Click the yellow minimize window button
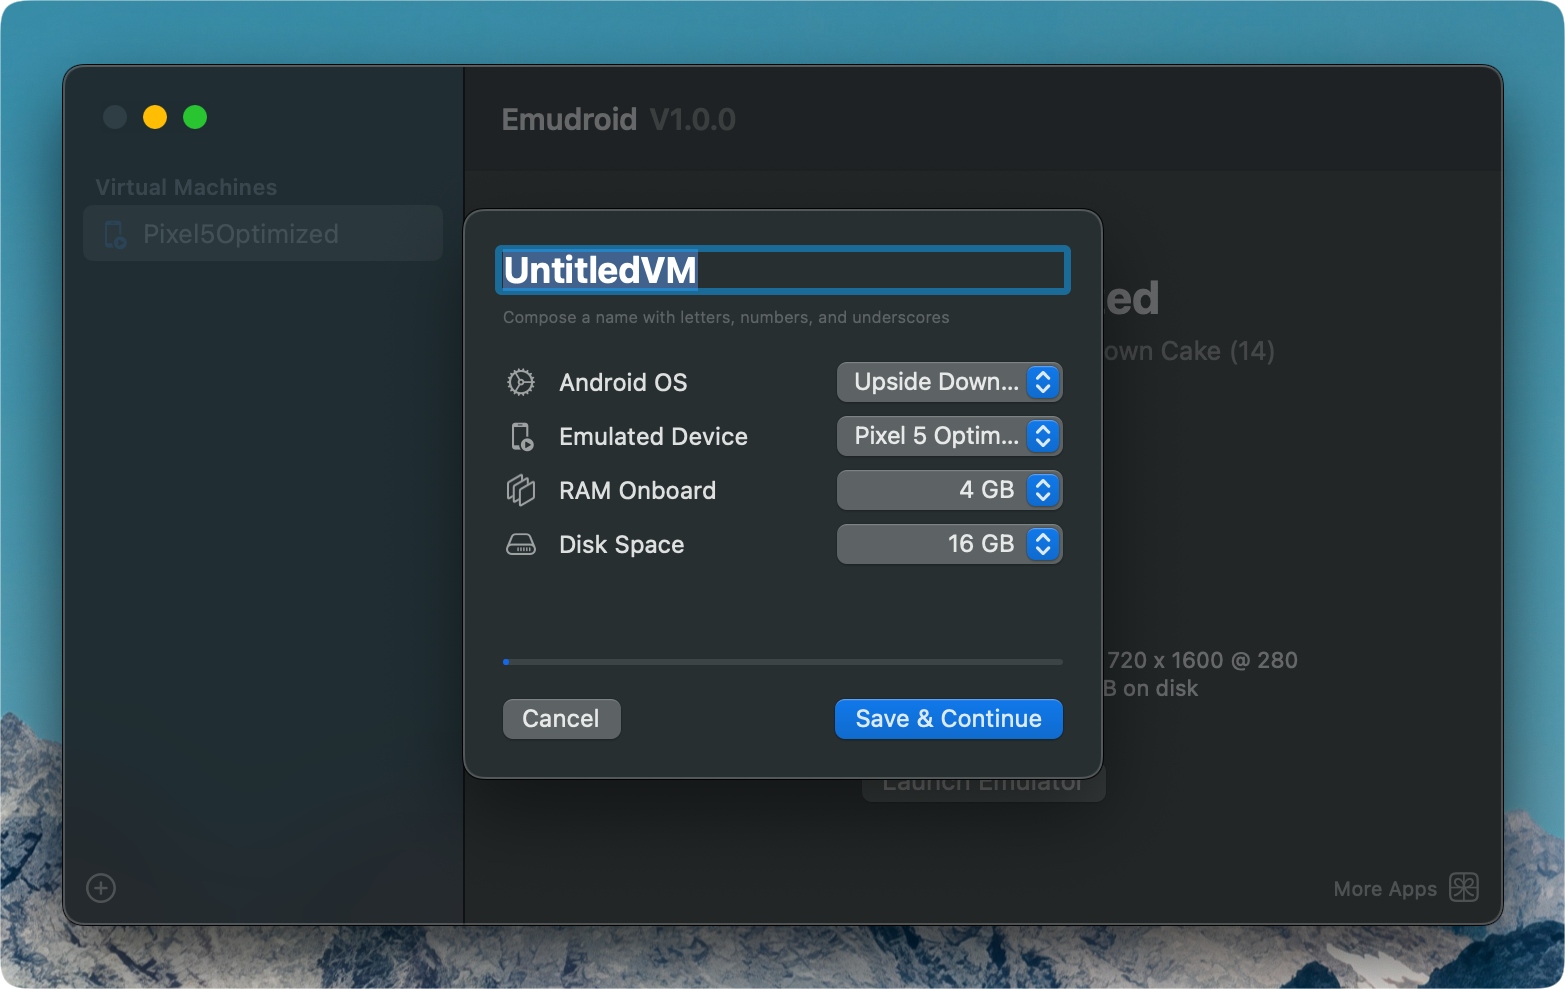 [155, 117]
